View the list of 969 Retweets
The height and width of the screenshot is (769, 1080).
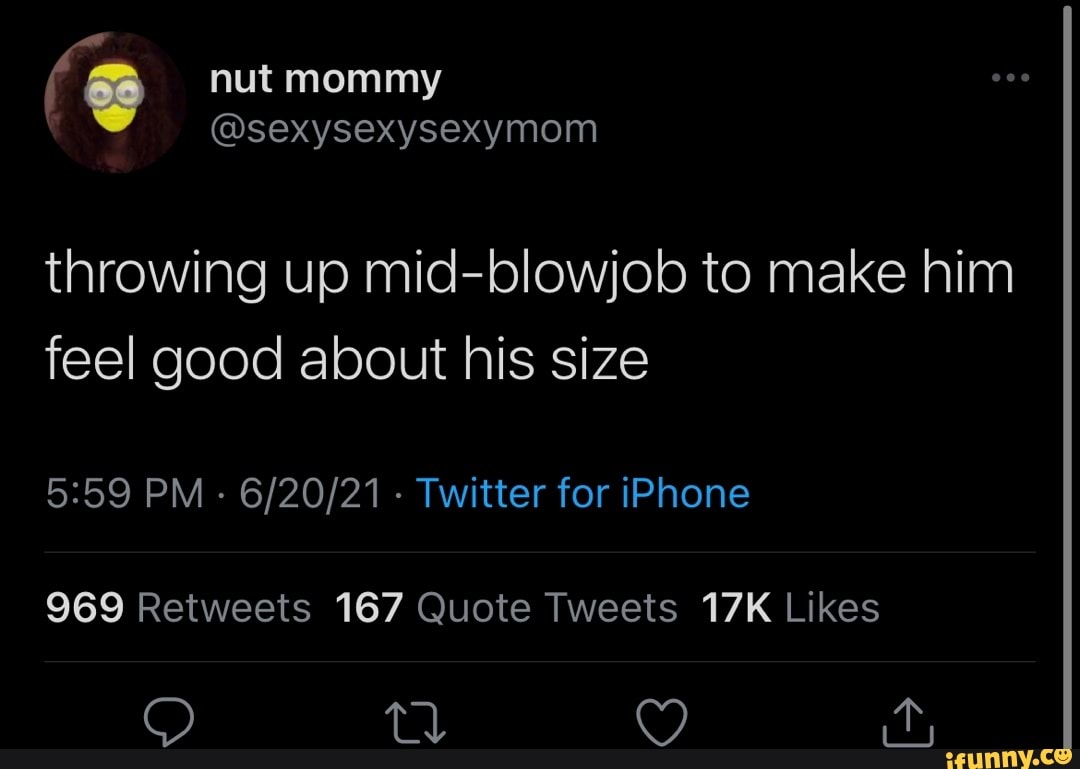click(x=179, y=607)
